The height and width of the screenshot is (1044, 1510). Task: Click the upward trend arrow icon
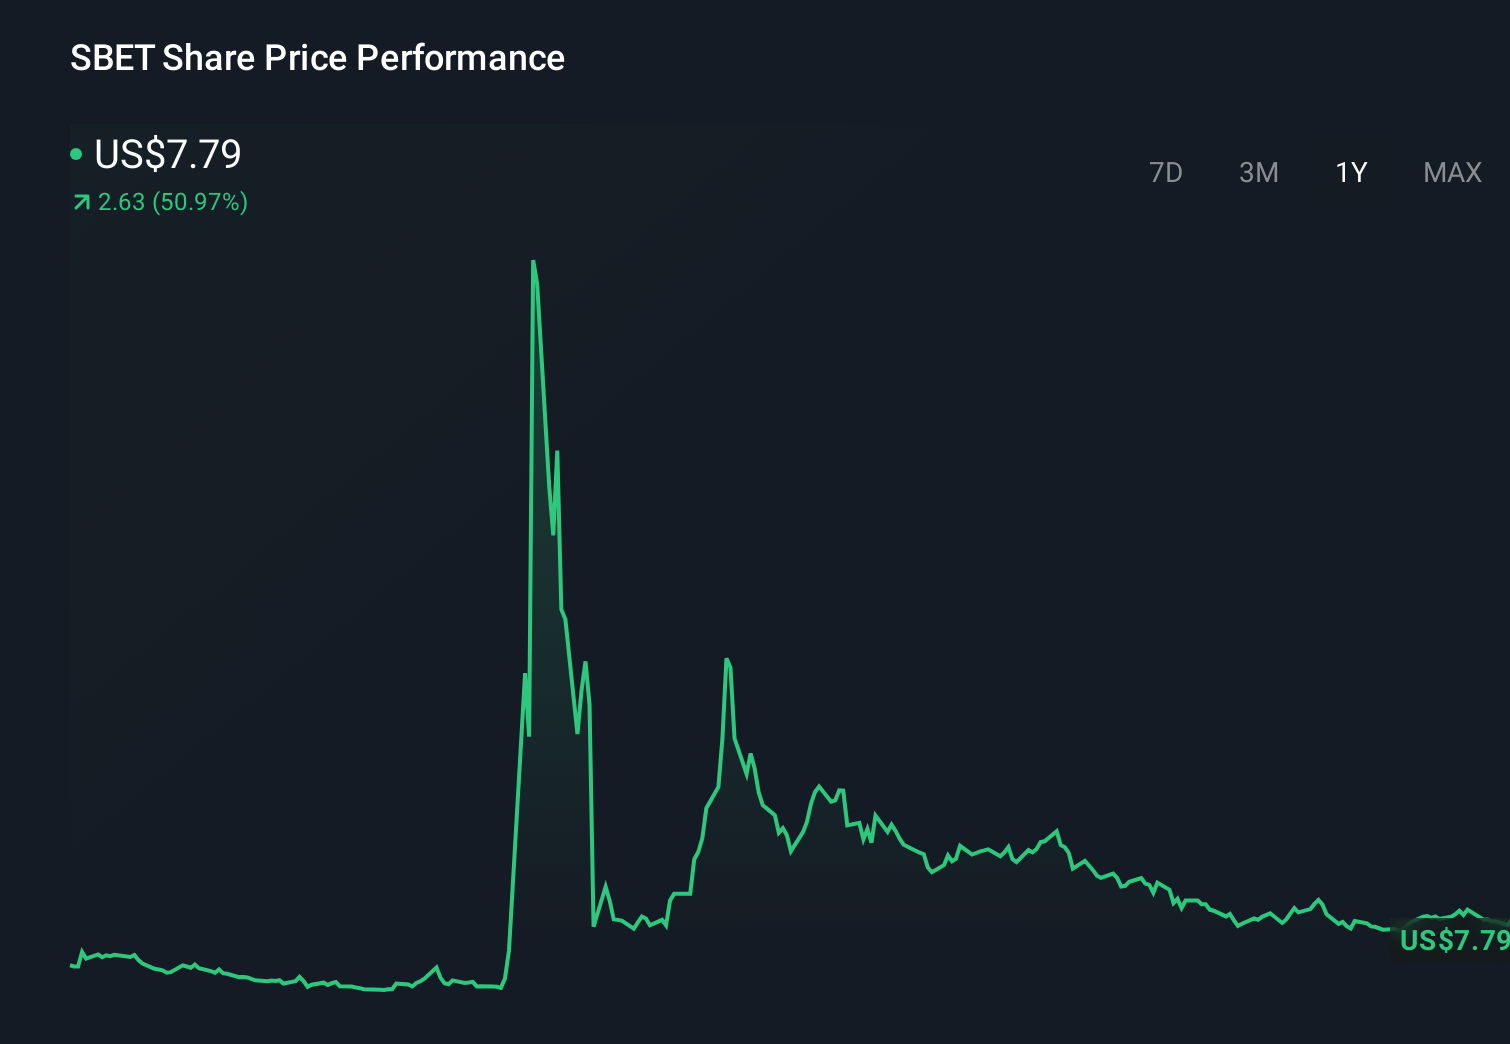click(x=80, y=202)
